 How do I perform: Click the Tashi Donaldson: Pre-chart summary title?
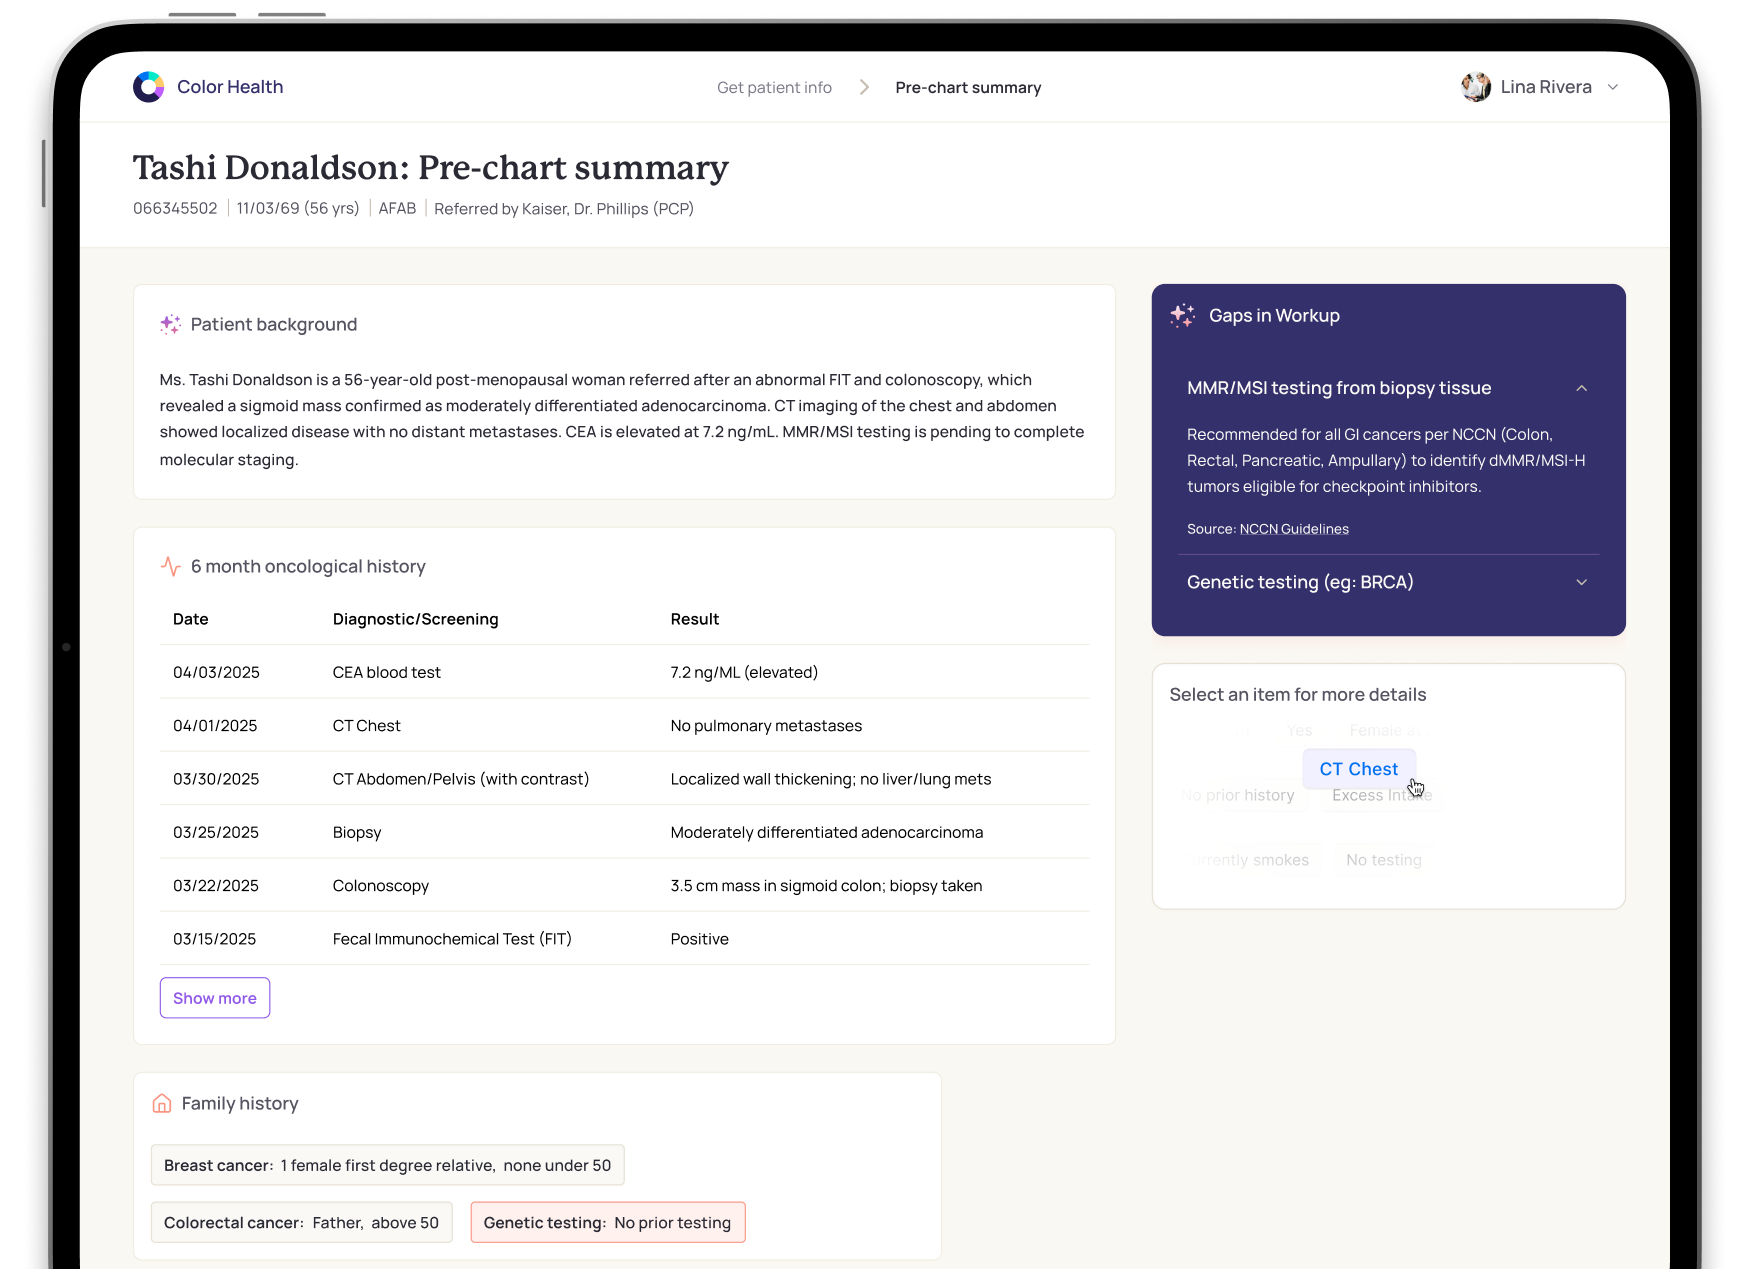[x=431, y=167]
